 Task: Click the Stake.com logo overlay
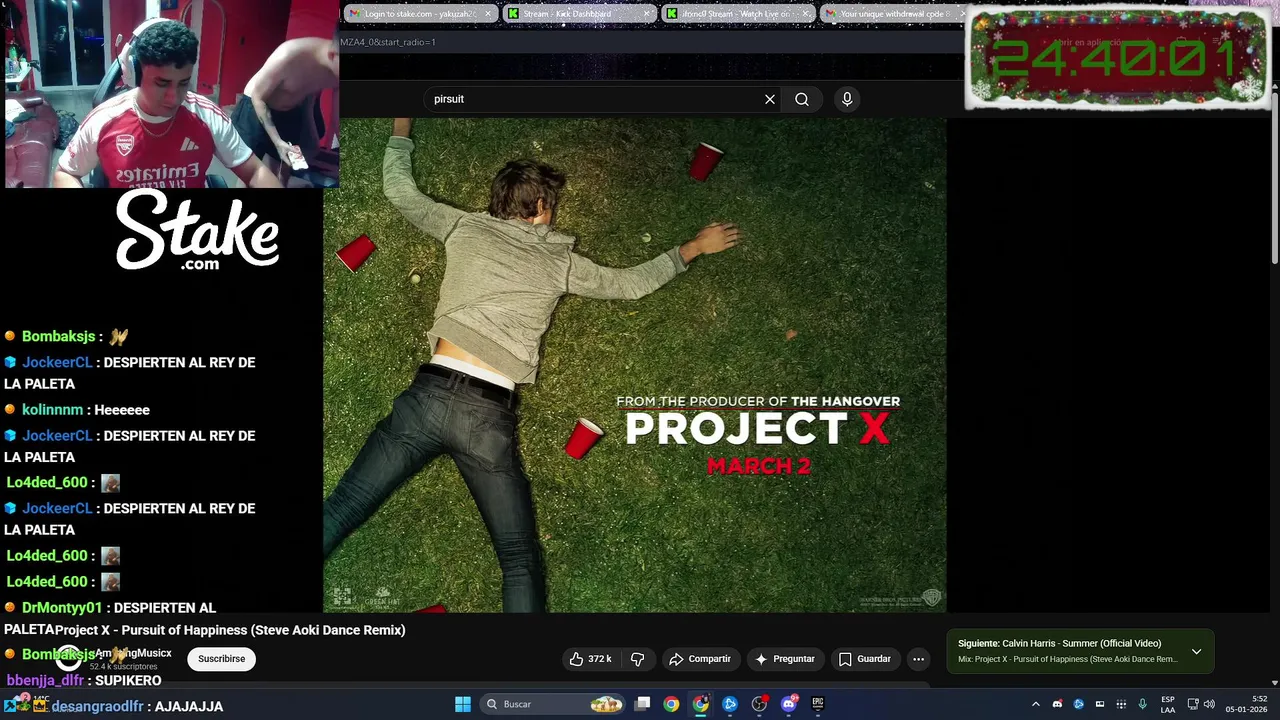tap(198, 231)
